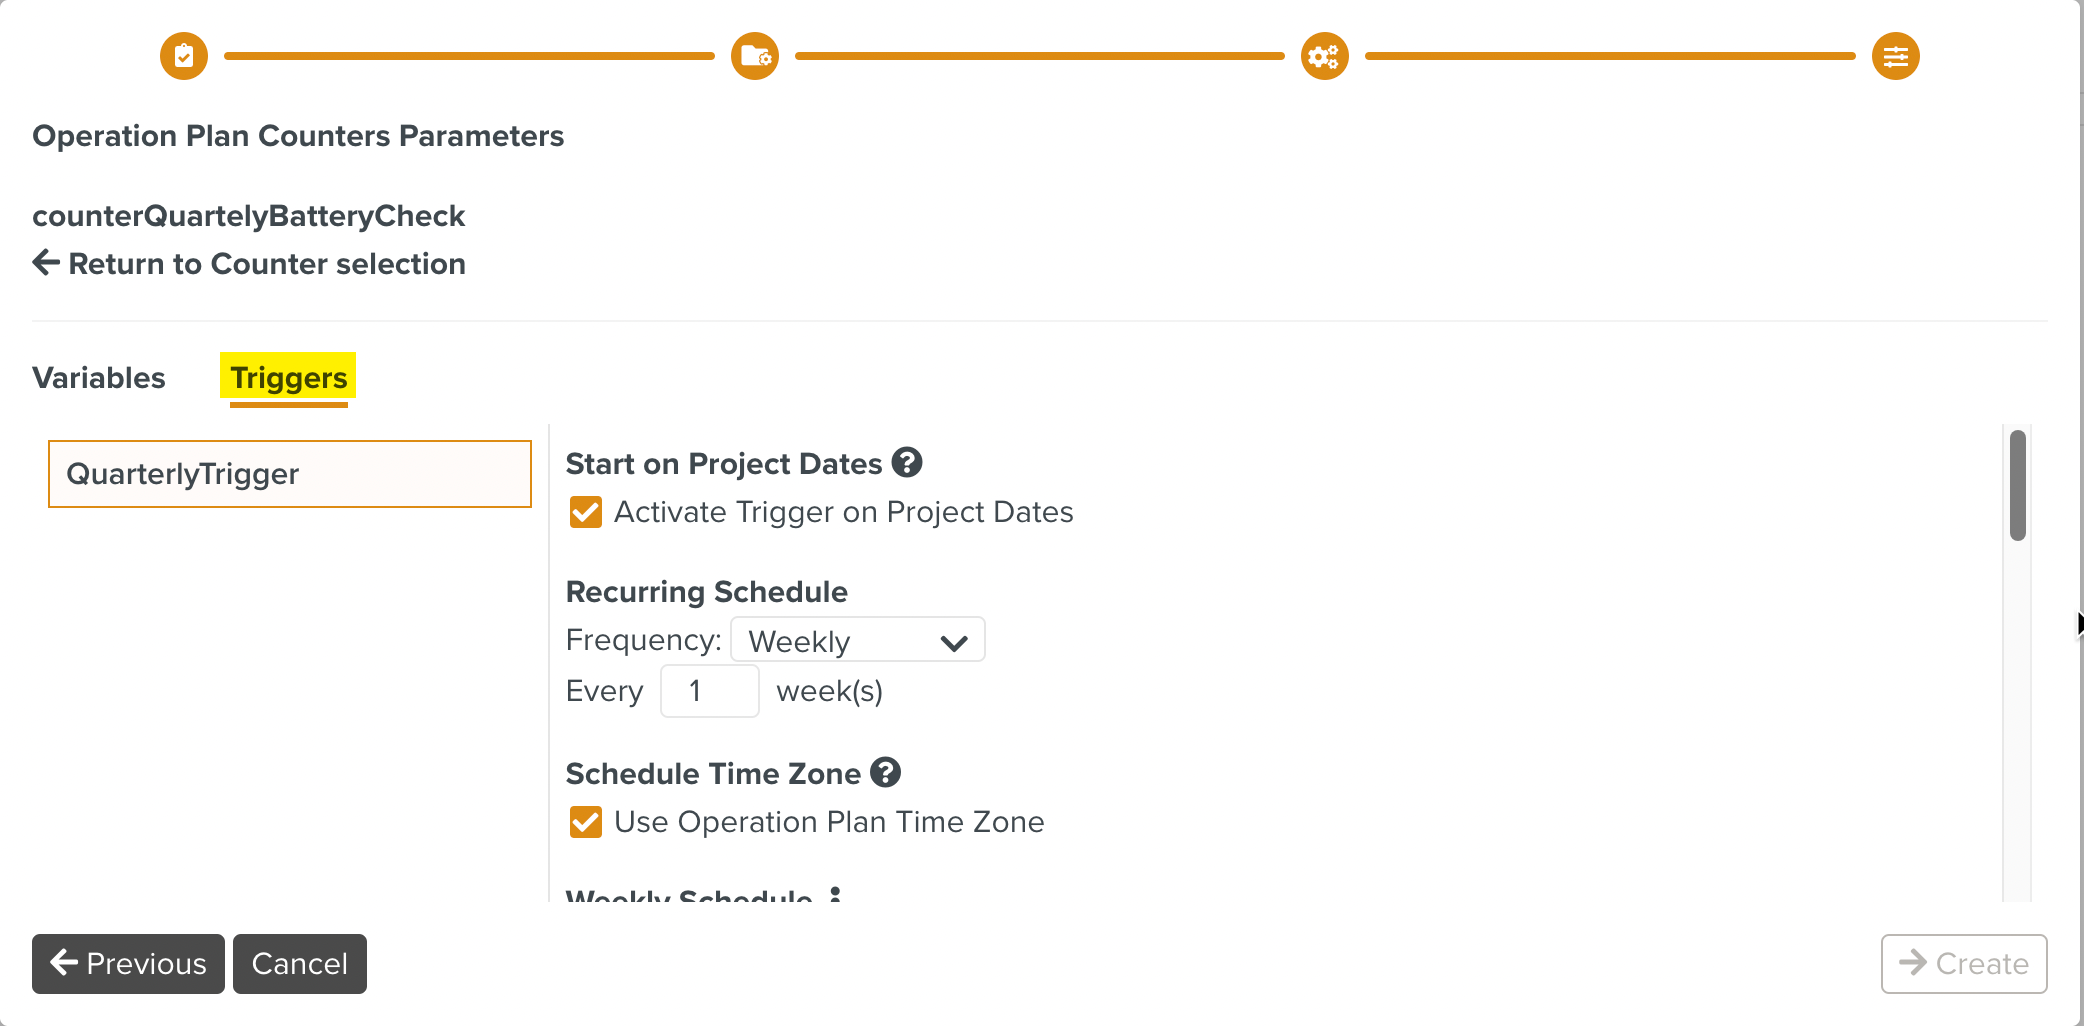Follow the Return to Counter selection link
The height and width of the screenshot is (1026, 2084).
pos(267,264)
